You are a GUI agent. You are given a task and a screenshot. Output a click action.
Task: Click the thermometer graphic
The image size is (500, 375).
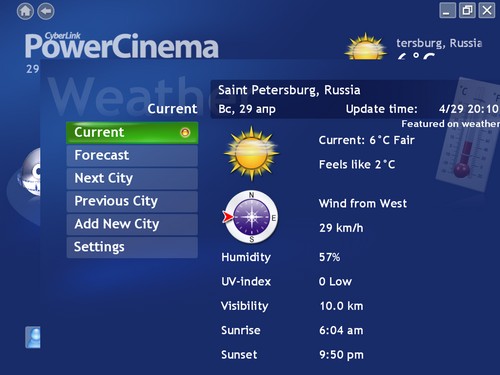(x=468, y=135)
